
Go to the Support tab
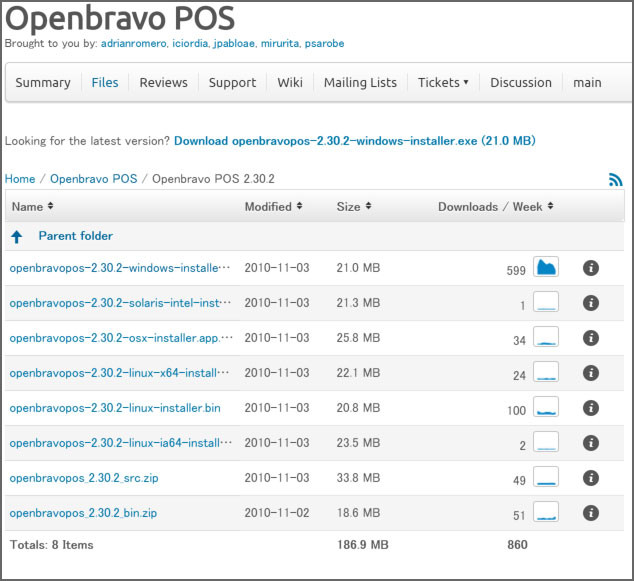[x=232, y=82]
